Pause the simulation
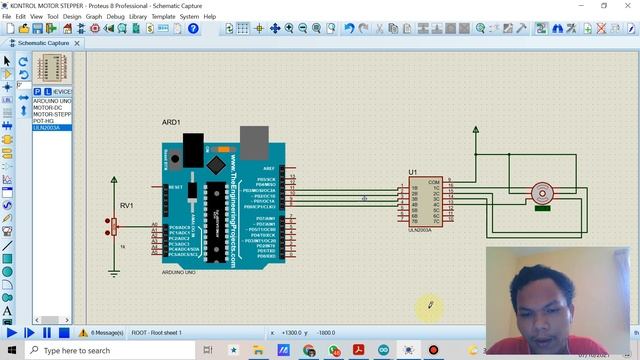640x360 pixels. (47, 333)
